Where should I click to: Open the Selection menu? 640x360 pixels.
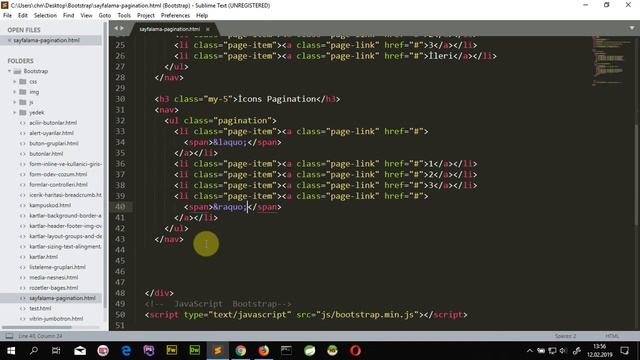45,16
